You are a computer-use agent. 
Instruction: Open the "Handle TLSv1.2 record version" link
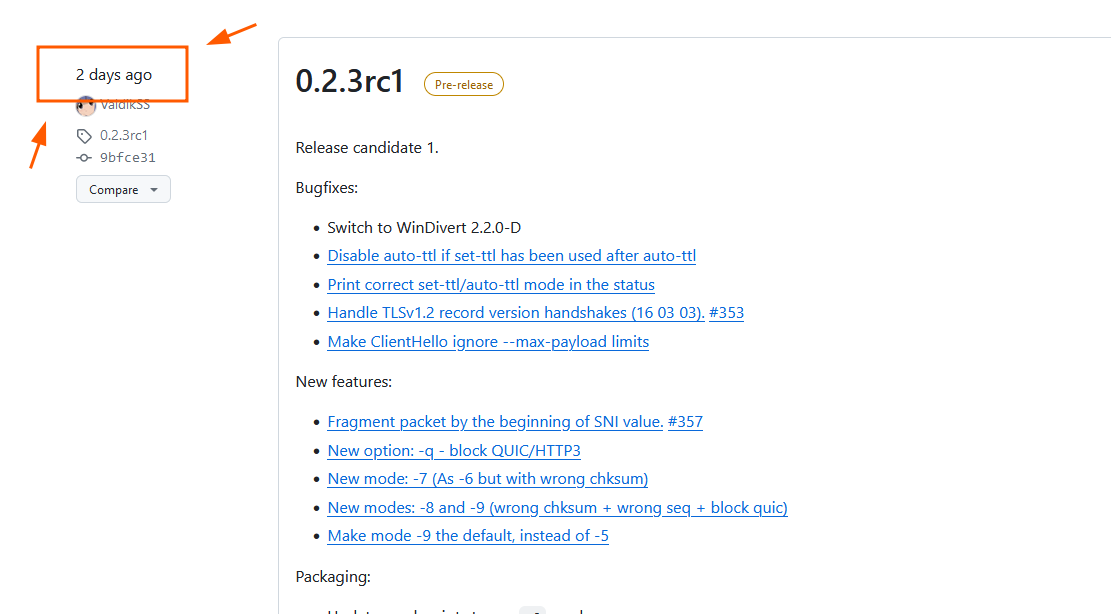515,313
